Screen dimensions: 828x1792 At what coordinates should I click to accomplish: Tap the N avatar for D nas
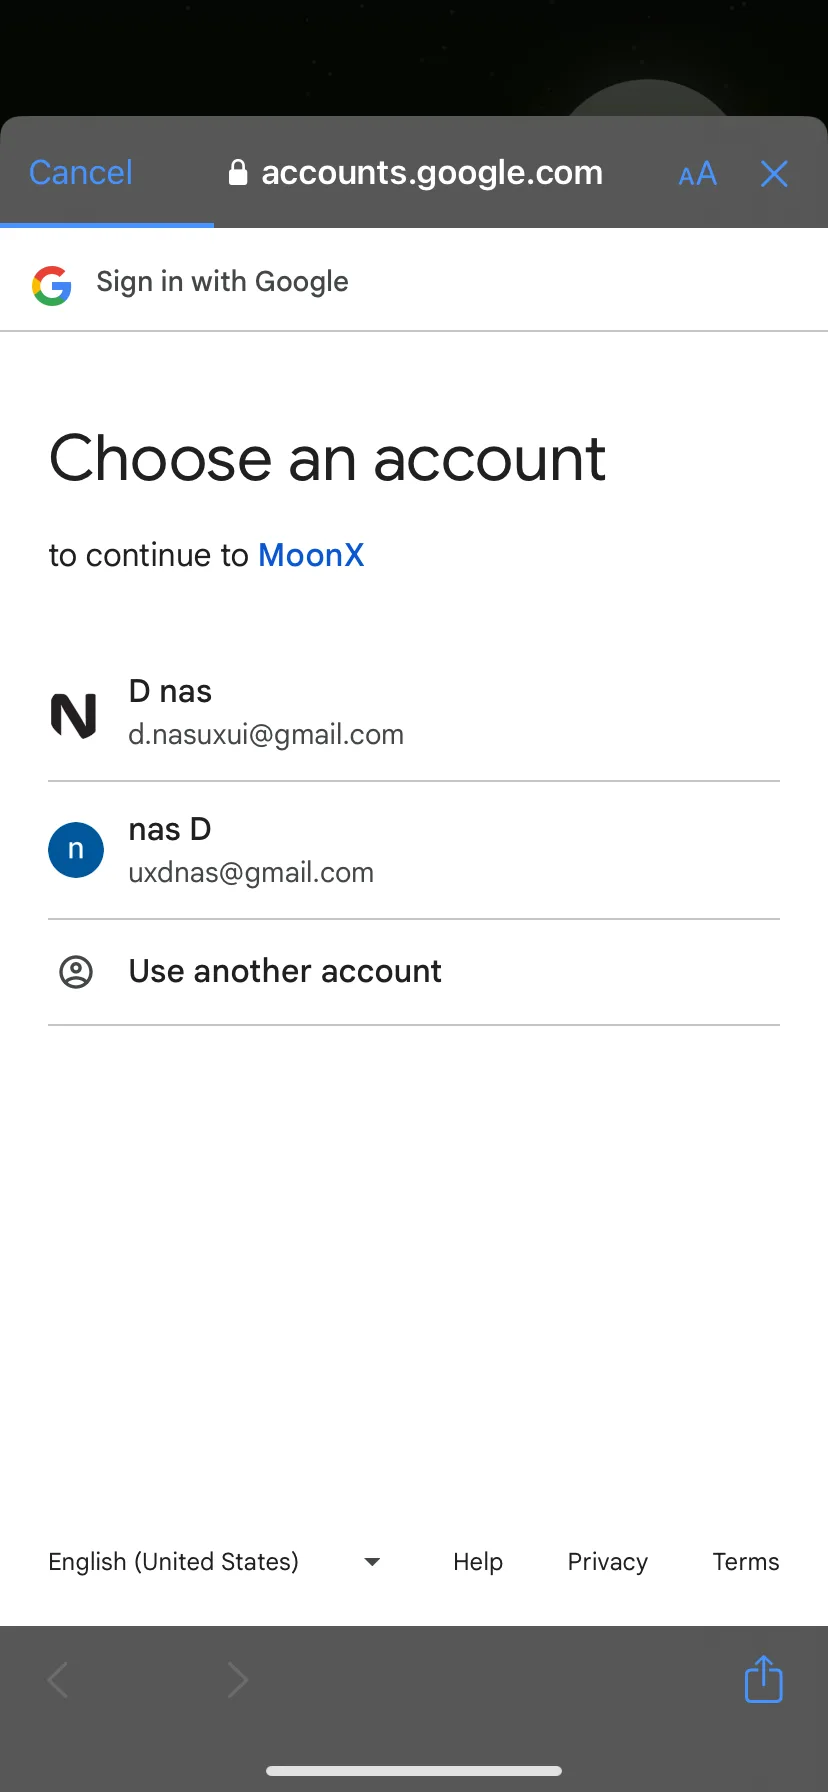74,715
